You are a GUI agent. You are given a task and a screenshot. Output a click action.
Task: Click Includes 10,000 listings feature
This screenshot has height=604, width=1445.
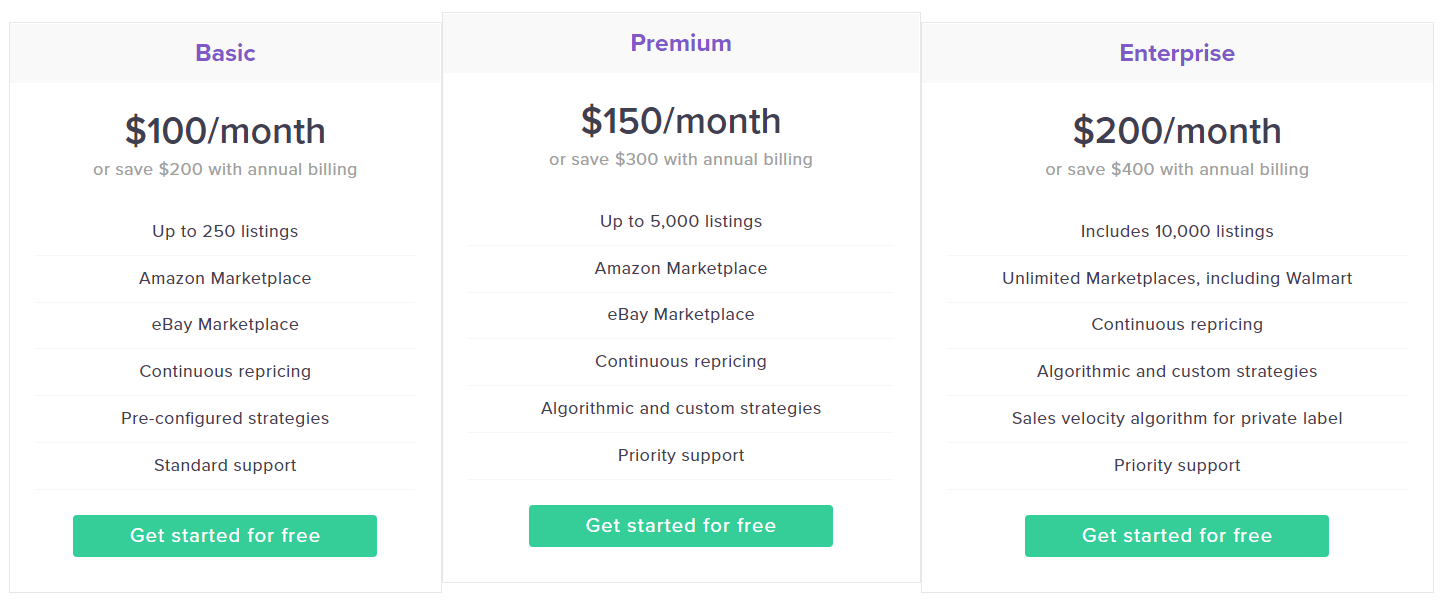(x=1177, y=231)
